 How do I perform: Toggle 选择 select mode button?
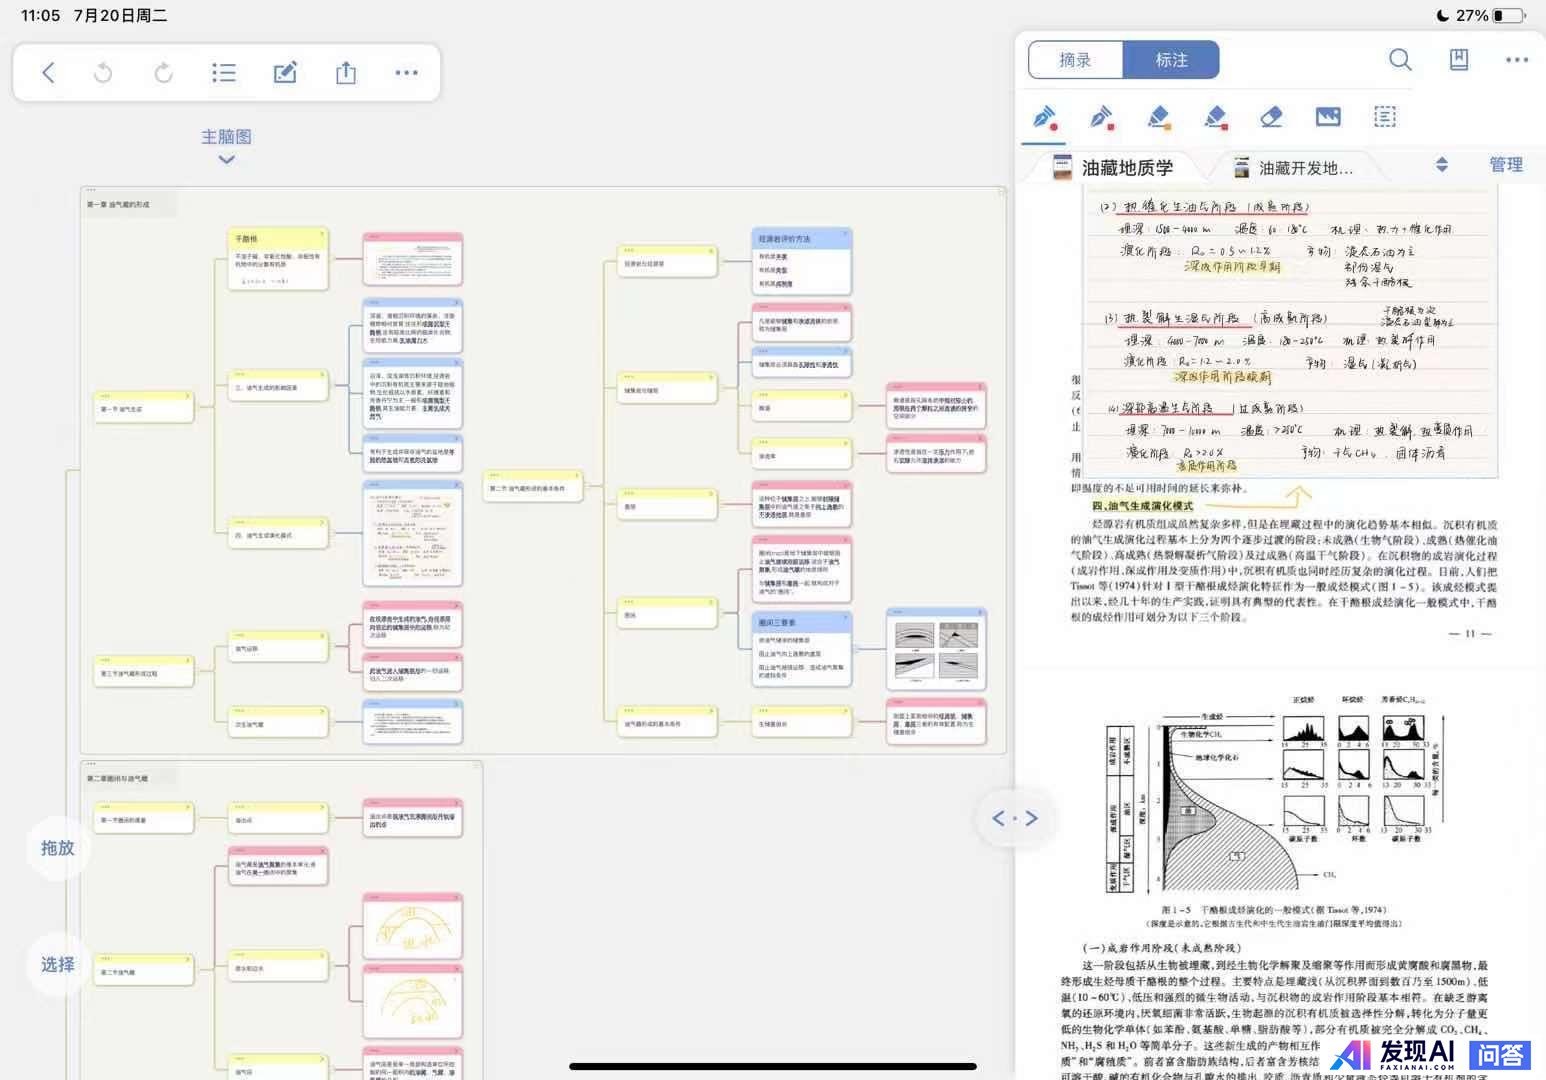click(58, 964)
